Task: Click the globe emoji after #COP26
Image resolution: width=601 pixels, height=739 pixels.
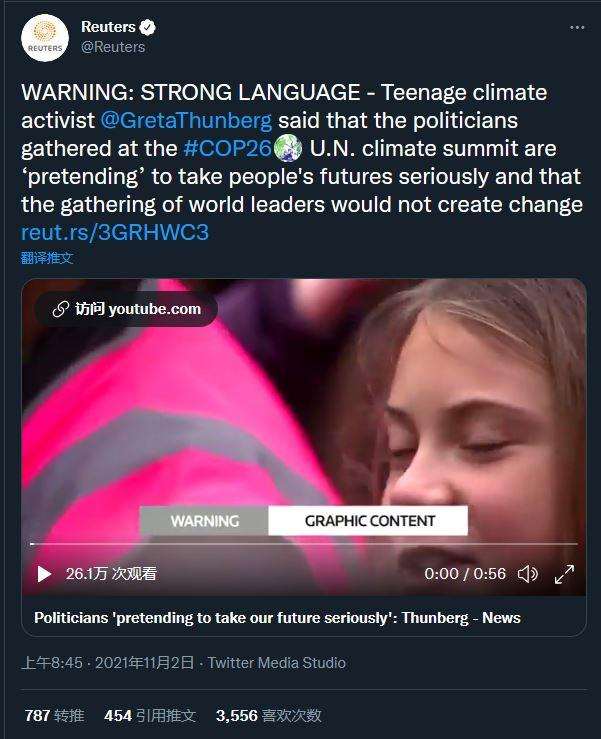Action: [x=288, y=149]
